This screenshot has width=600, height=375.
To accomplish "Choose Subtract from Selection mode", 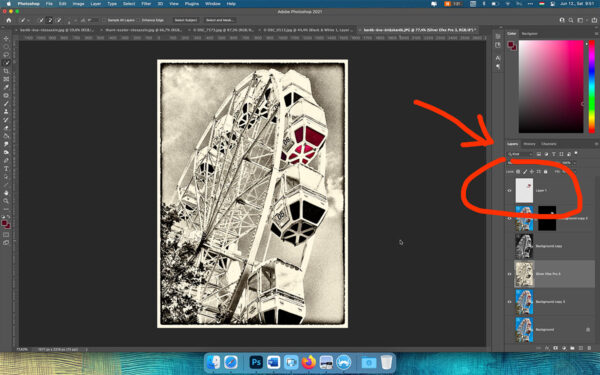I will (59, 20).
